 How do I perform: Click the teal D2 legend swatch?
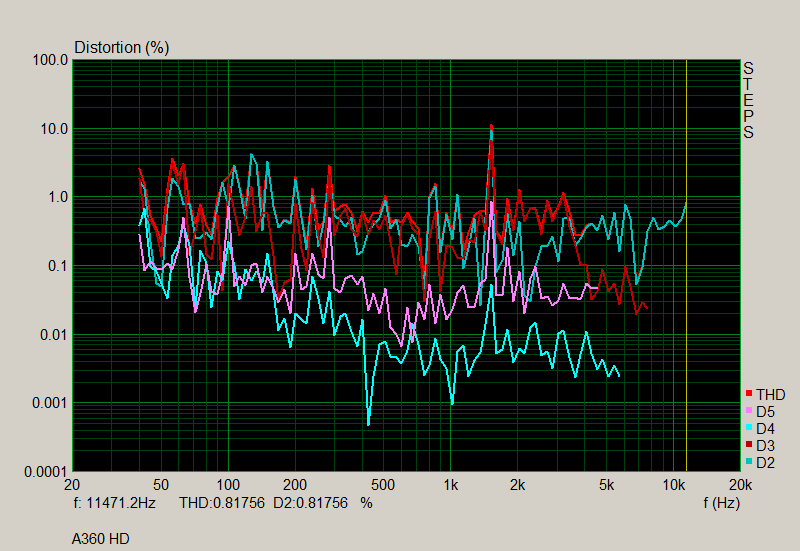(748, 462)
